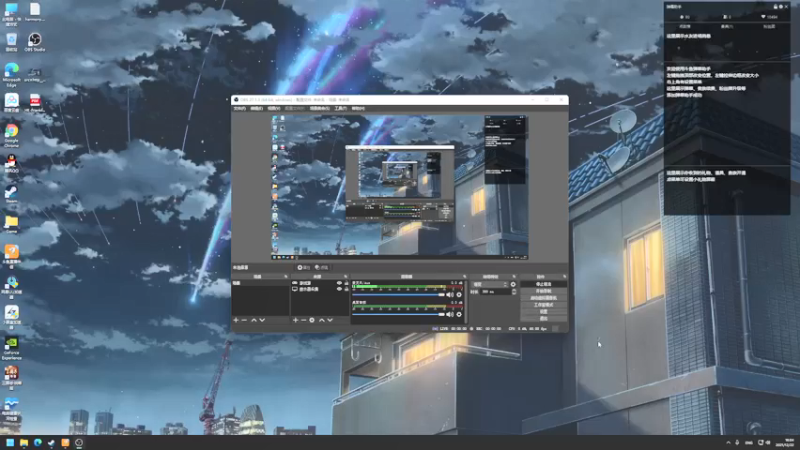Add a new source with the plus icon
The width and height of the screenshot is (800, 450).
295,320
